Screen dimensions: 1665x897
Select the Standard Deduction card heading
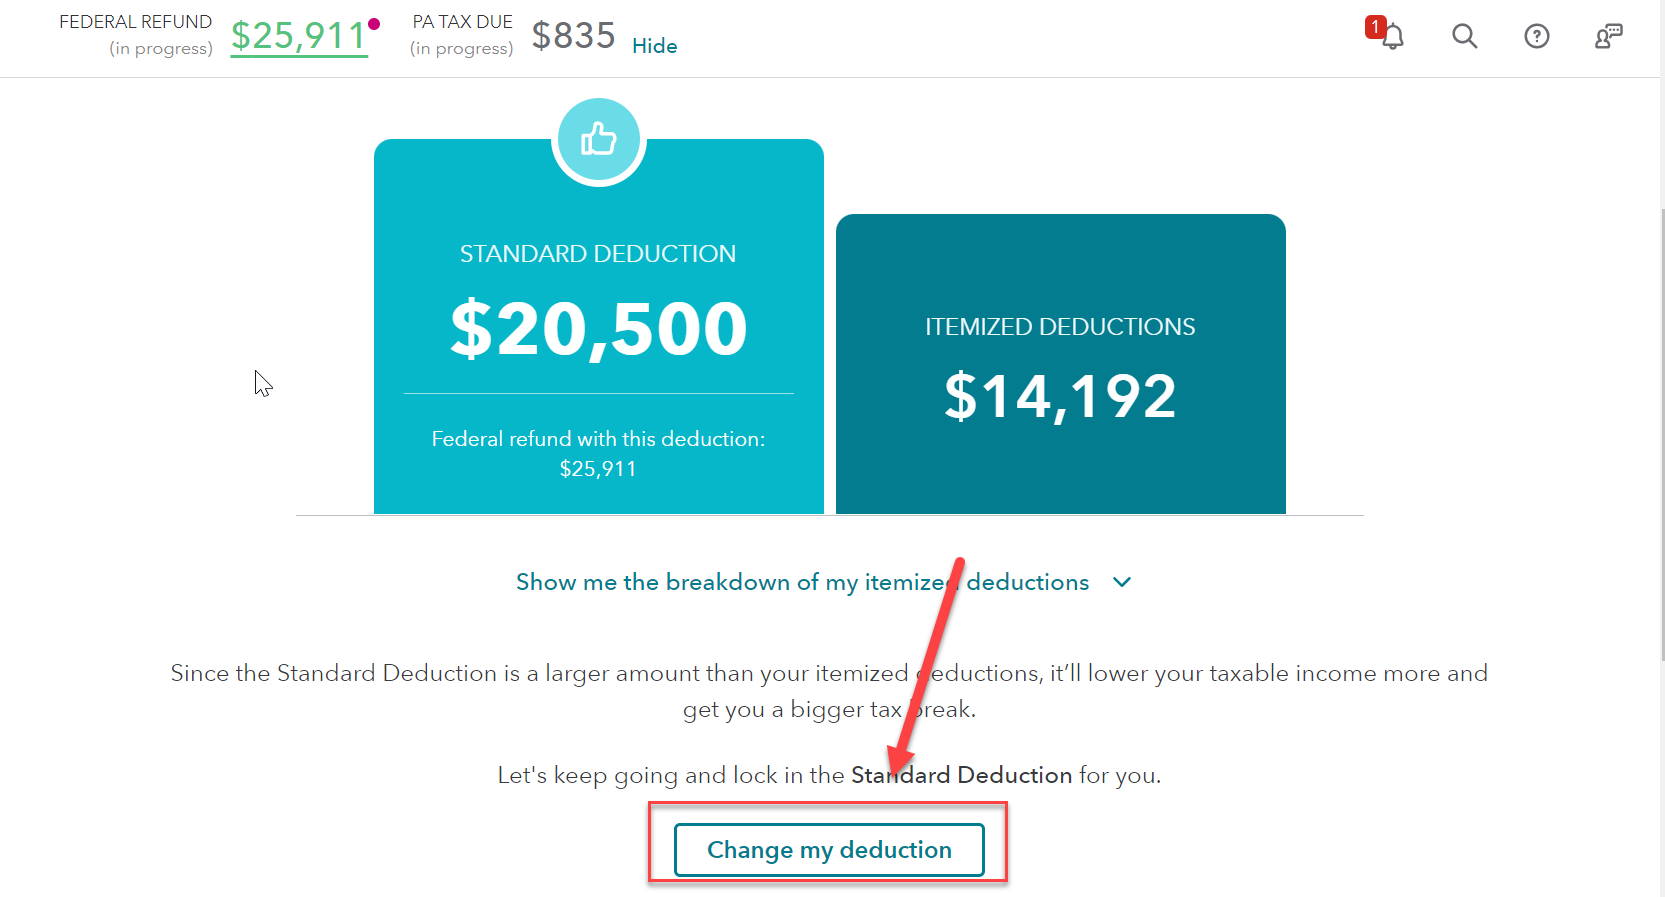598,254
